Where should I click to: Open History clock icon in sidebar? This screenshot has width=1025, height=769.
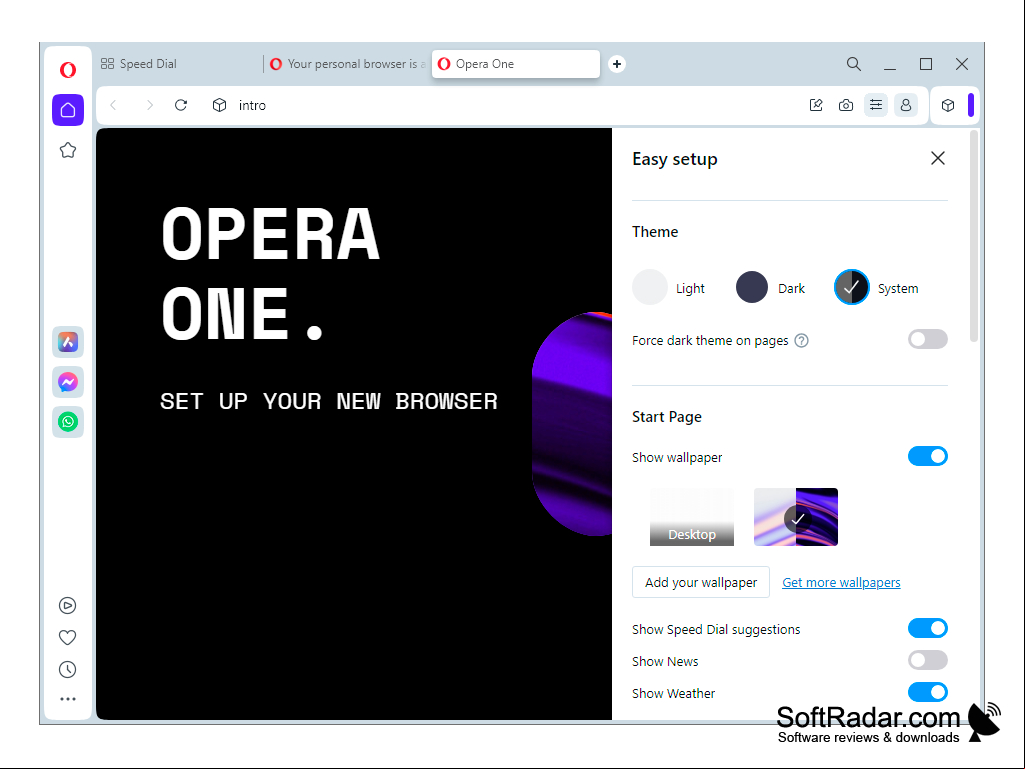(67, 670)
